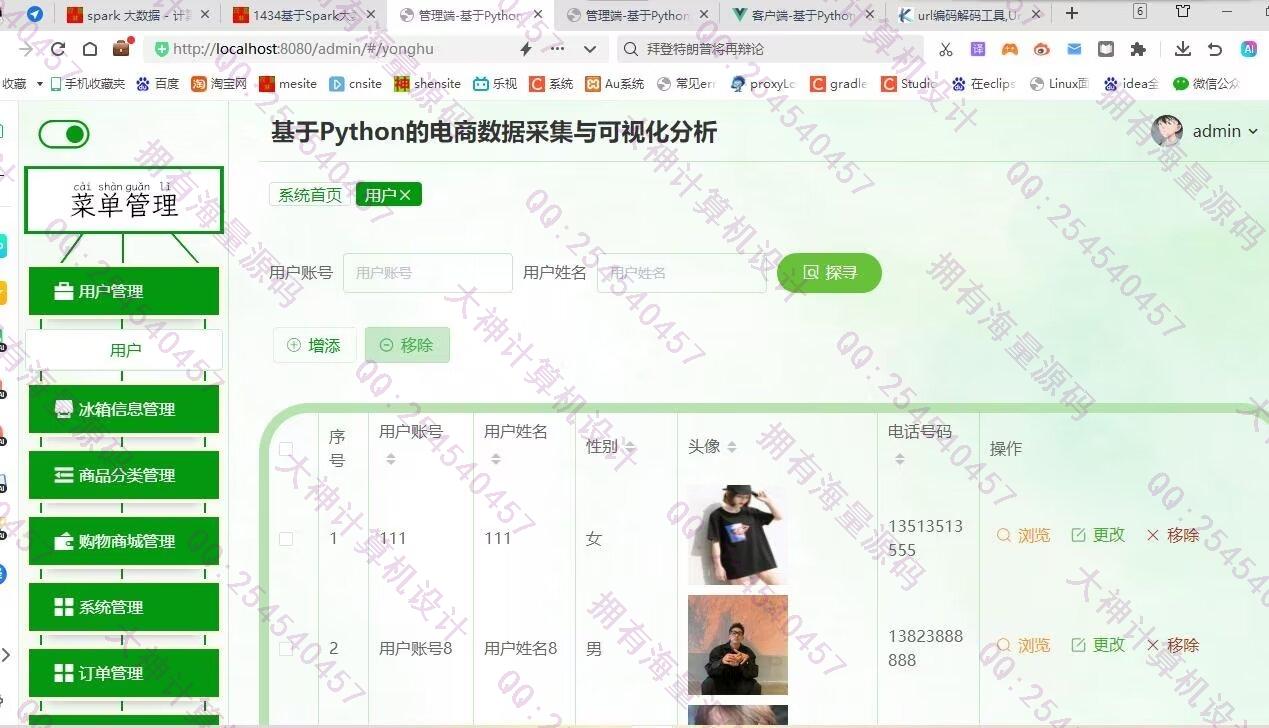
Task: Click the forward navigation arrow
Action: 26,49
